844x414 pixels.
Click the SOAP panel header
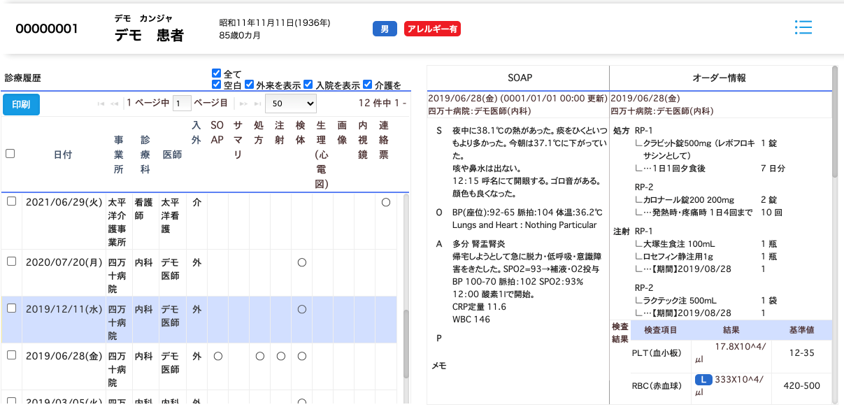click(x=519, y=78)
